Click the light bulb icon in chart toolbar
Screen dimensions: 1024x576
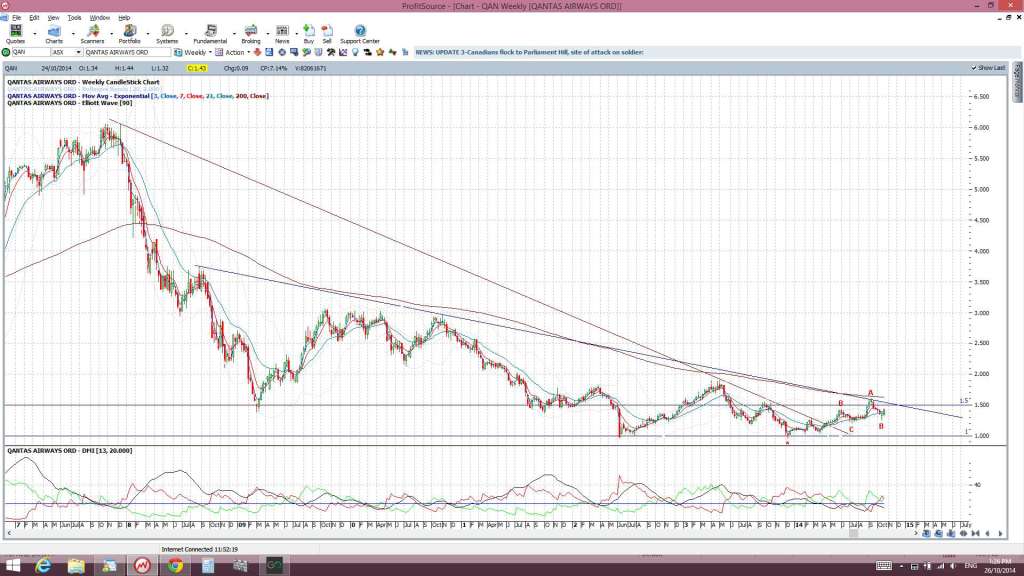(355, 52)
